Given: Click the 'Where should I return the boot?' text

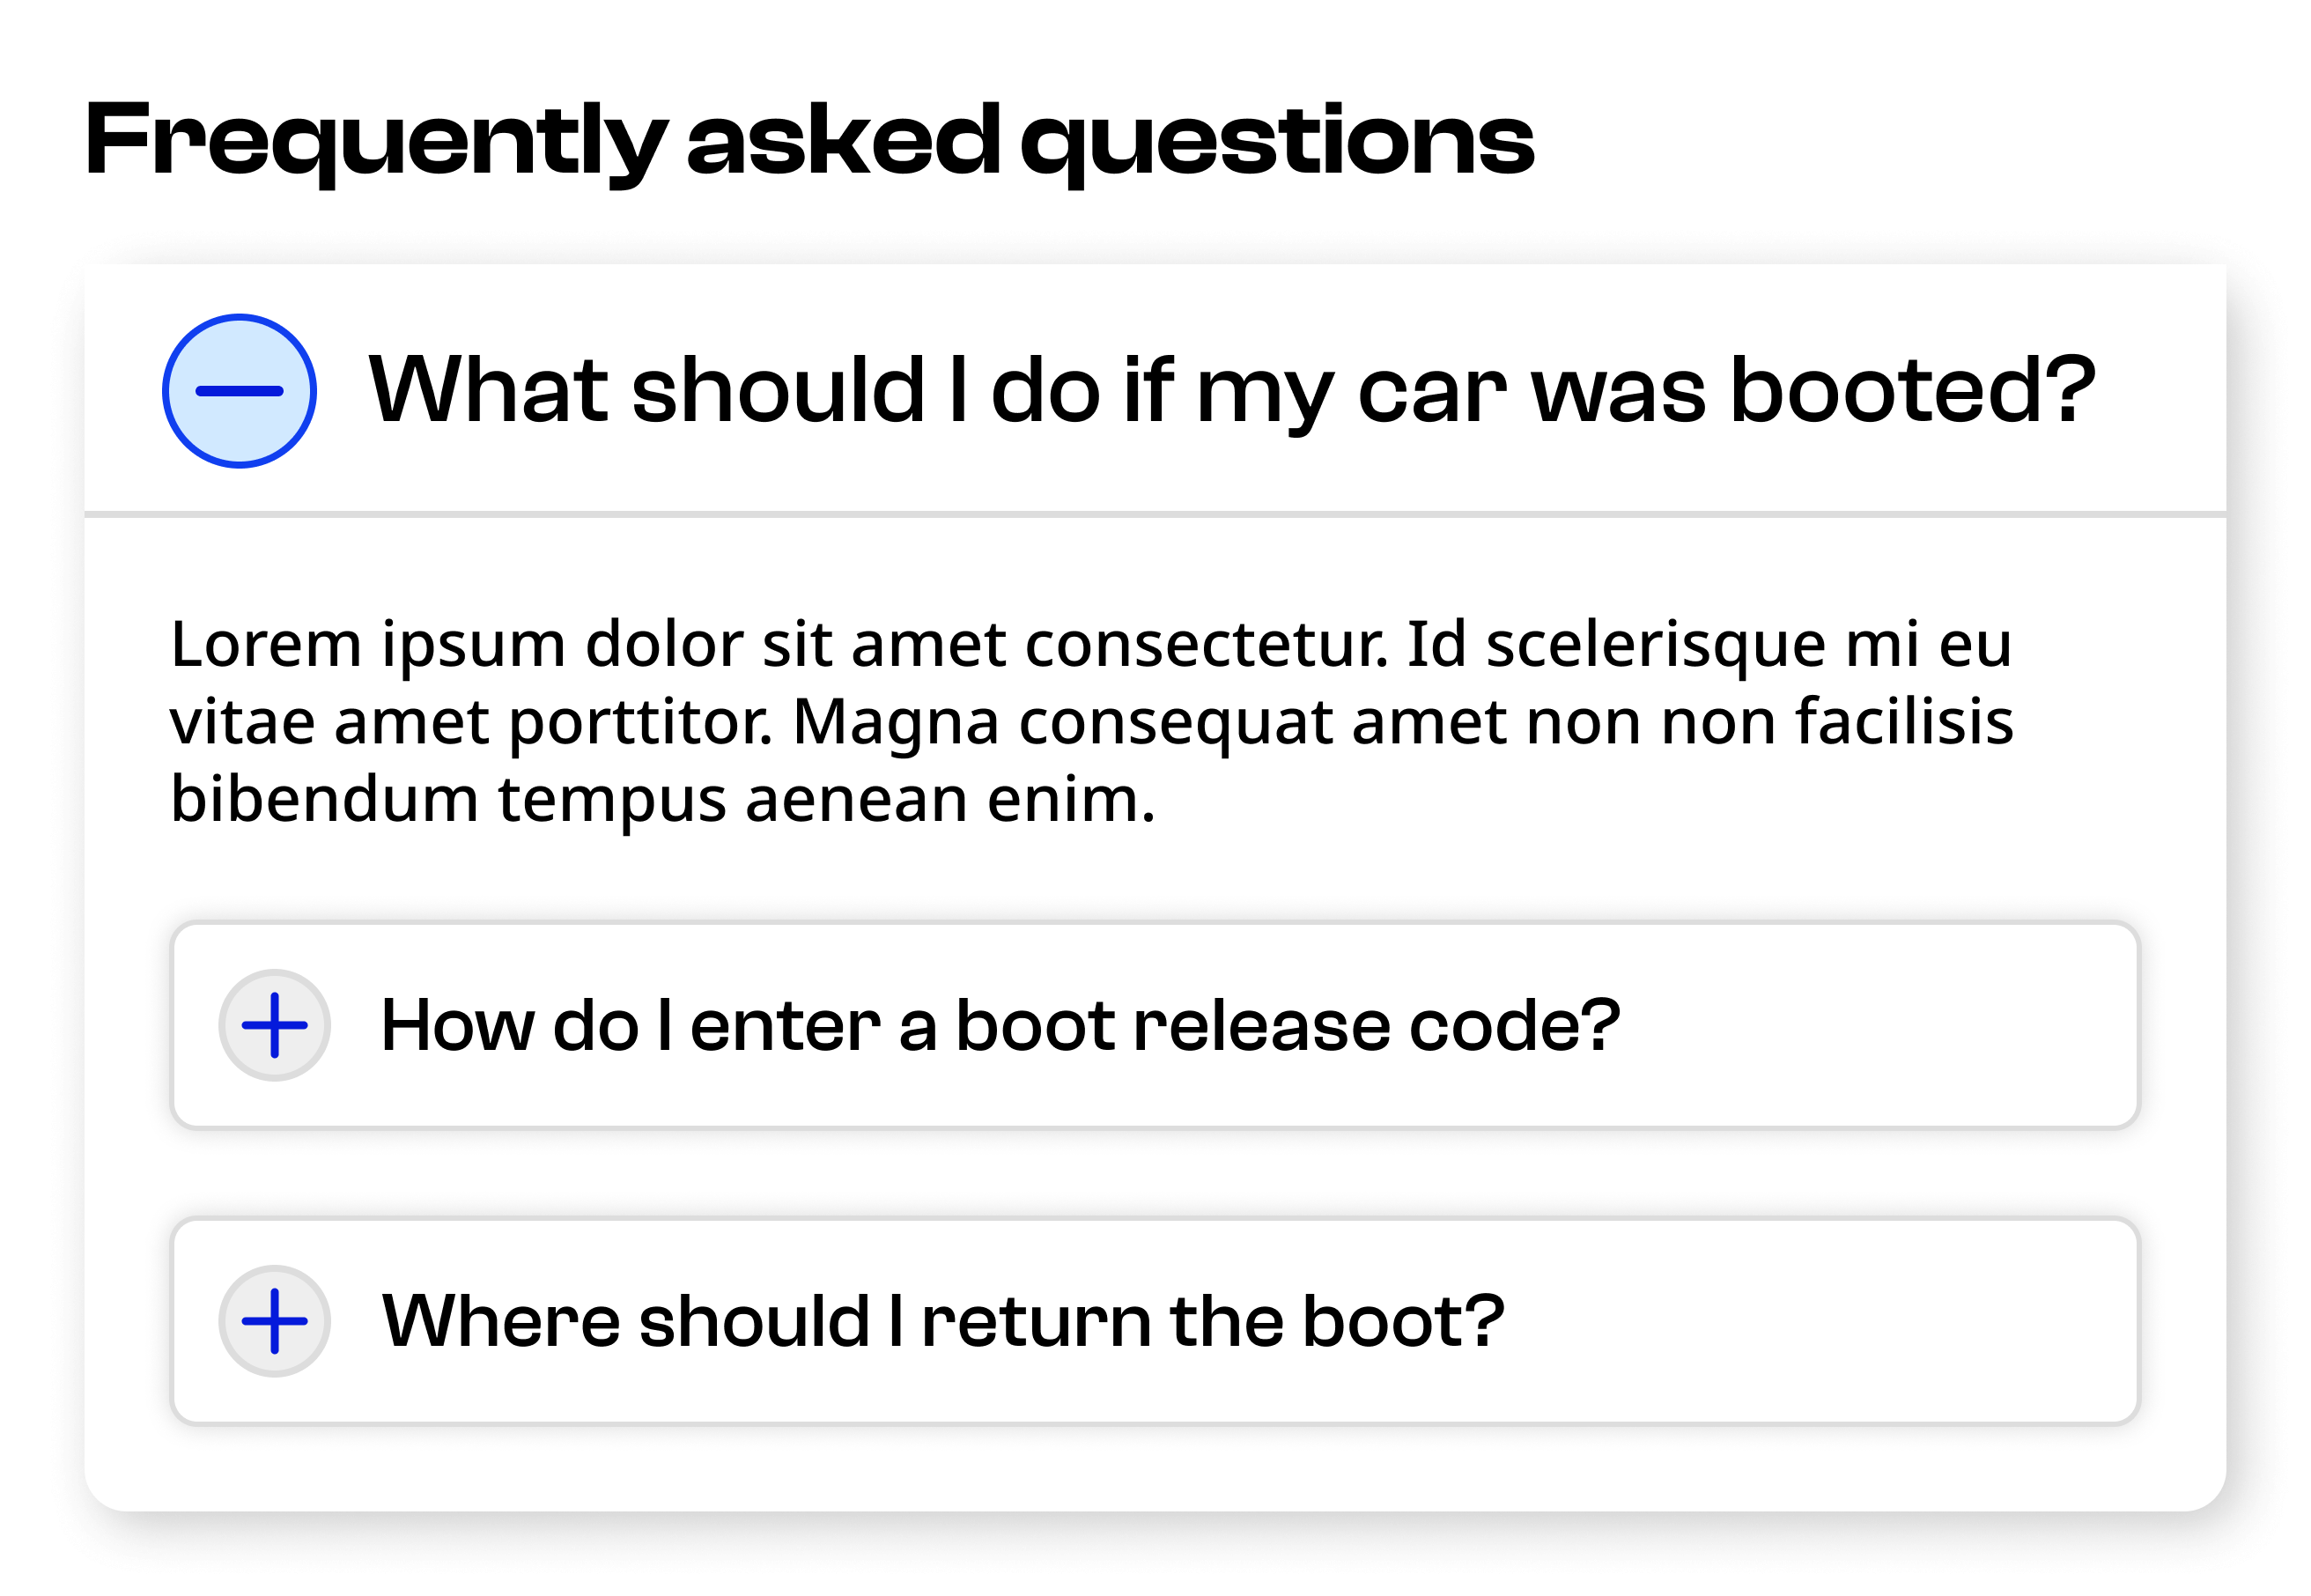Looking at the screenshot, I should tap(940, 1320).
